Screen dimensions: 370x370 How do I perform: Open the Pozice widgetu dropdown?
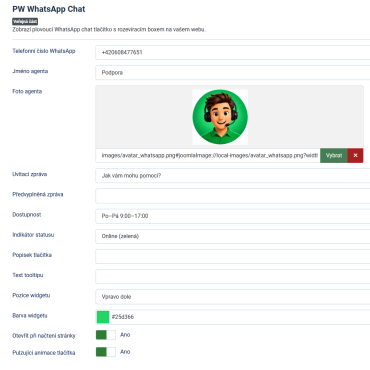(233, 297)
